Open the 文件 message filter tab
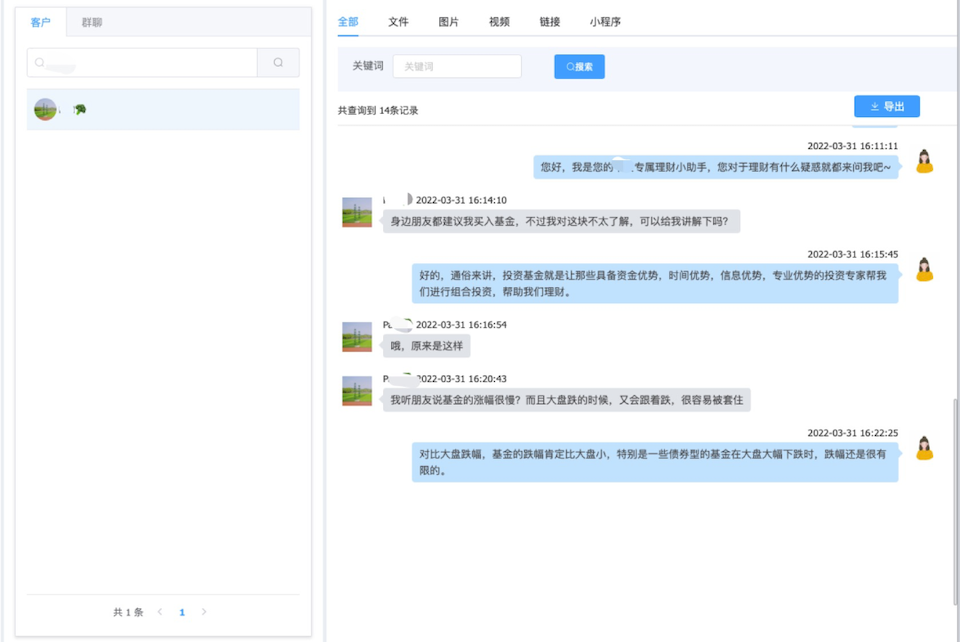960x642 pixels. [398, 22]
